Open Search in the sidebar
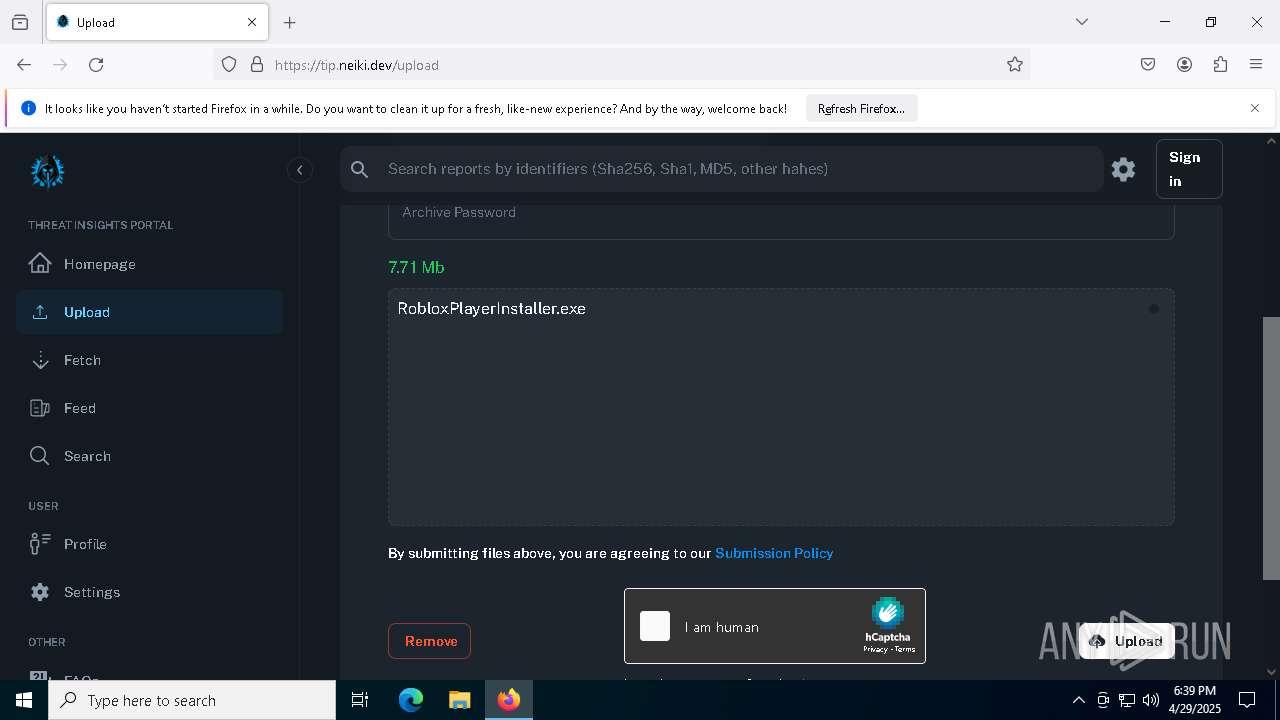Screen dimensions: 1280x720 (149, 456)
